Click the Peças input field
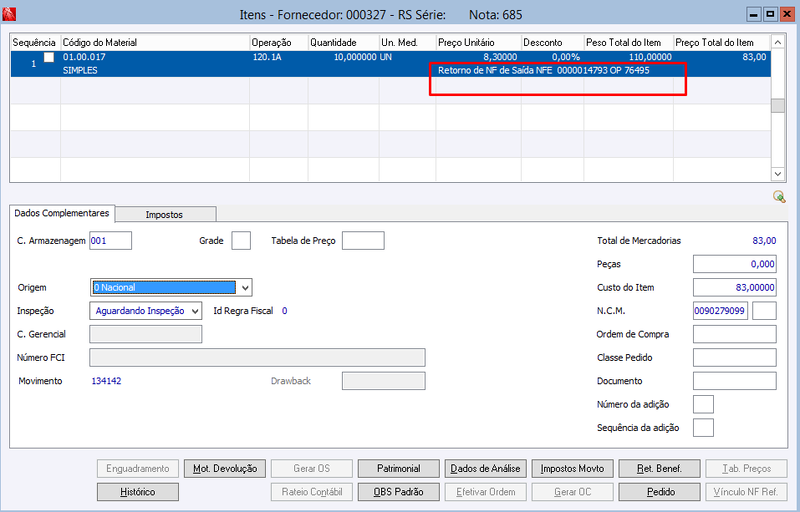Screen dimensions: 800x512 click(735, 264)
